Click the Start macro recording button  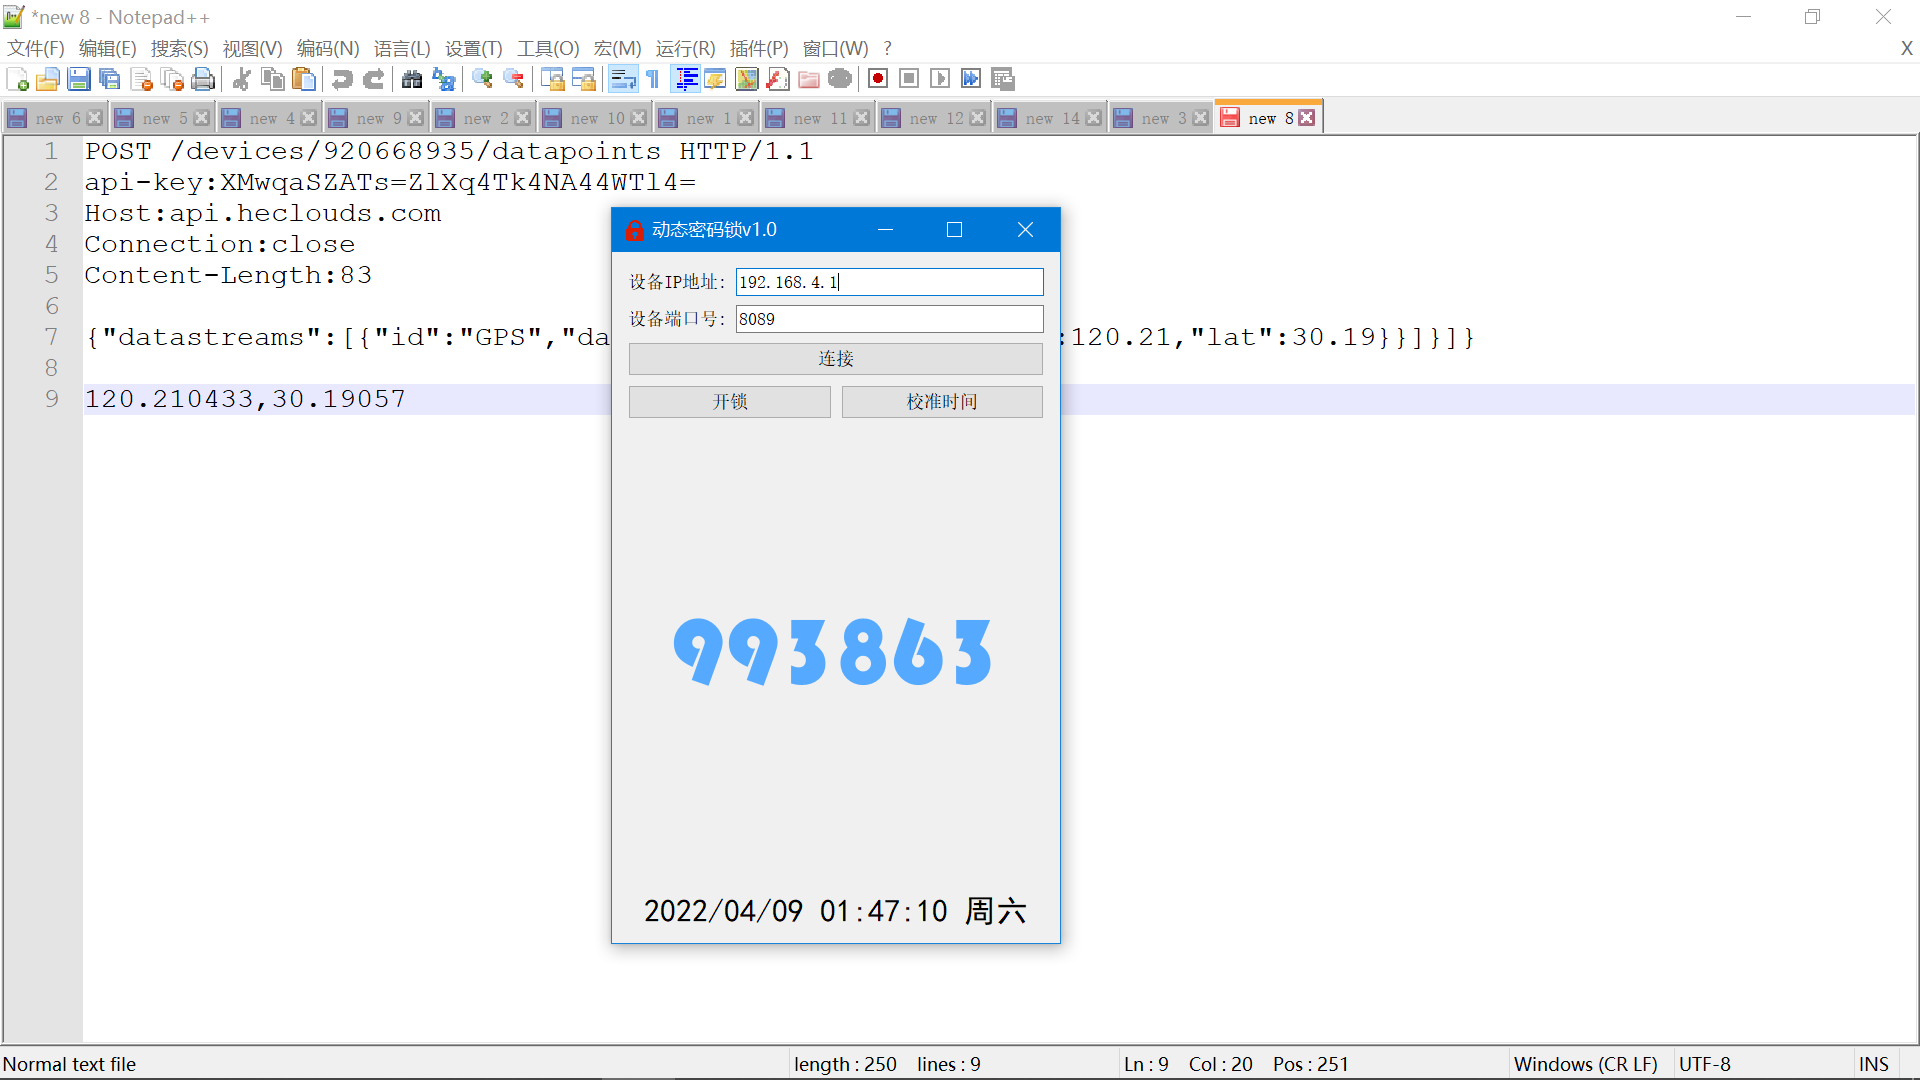point(878,79)
